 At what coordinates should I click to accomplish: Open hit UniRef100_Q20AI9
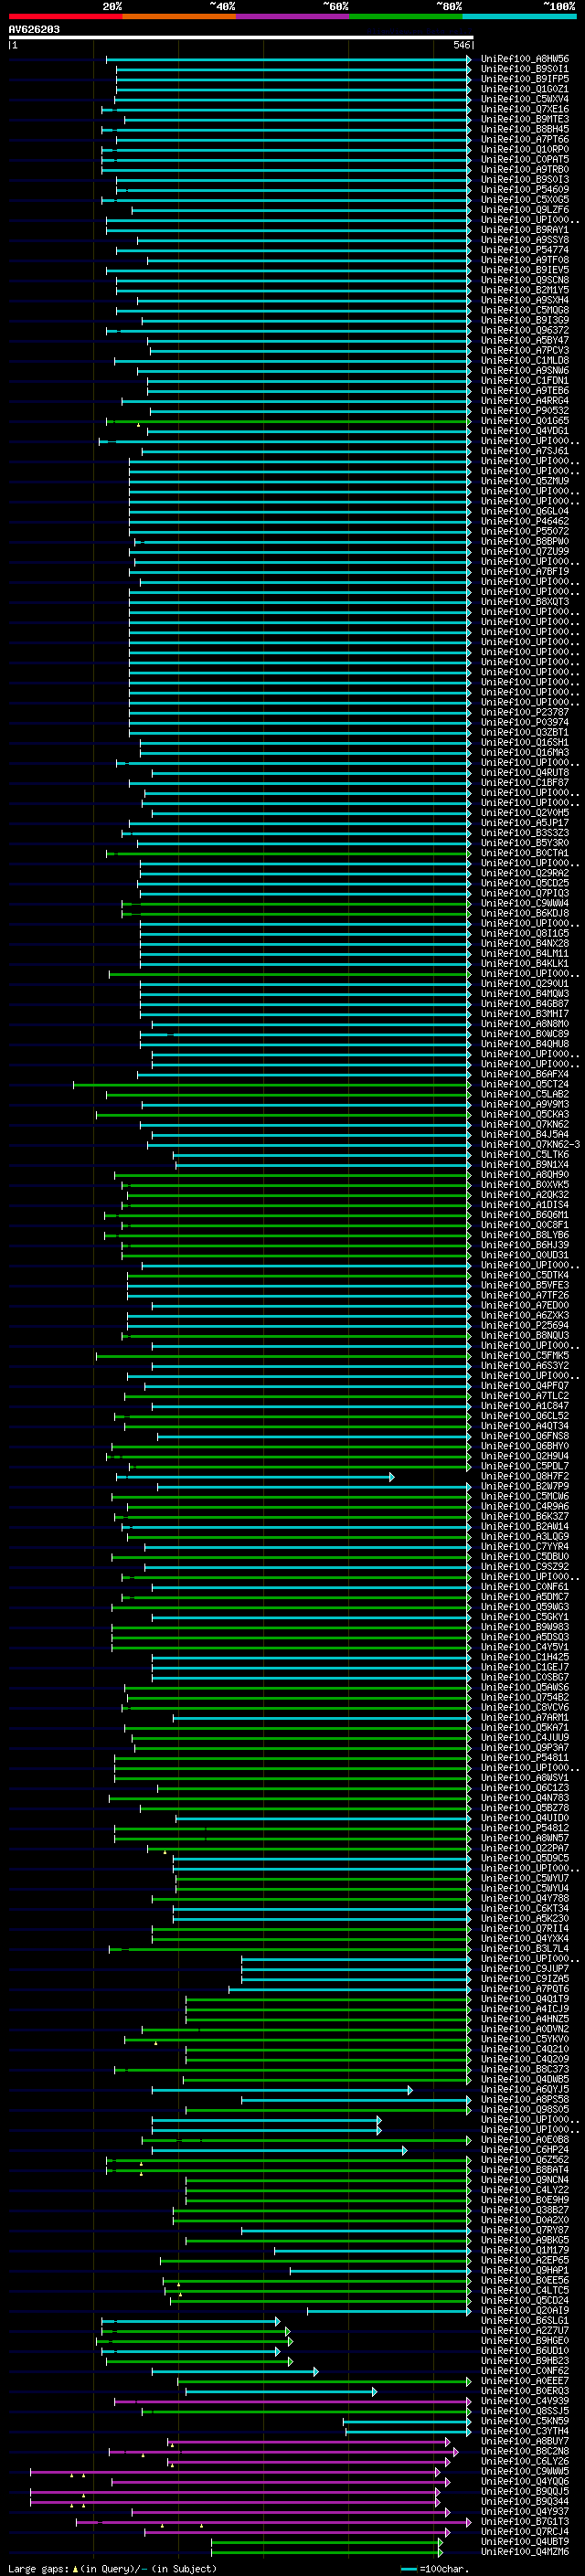tap(525, 2311)
